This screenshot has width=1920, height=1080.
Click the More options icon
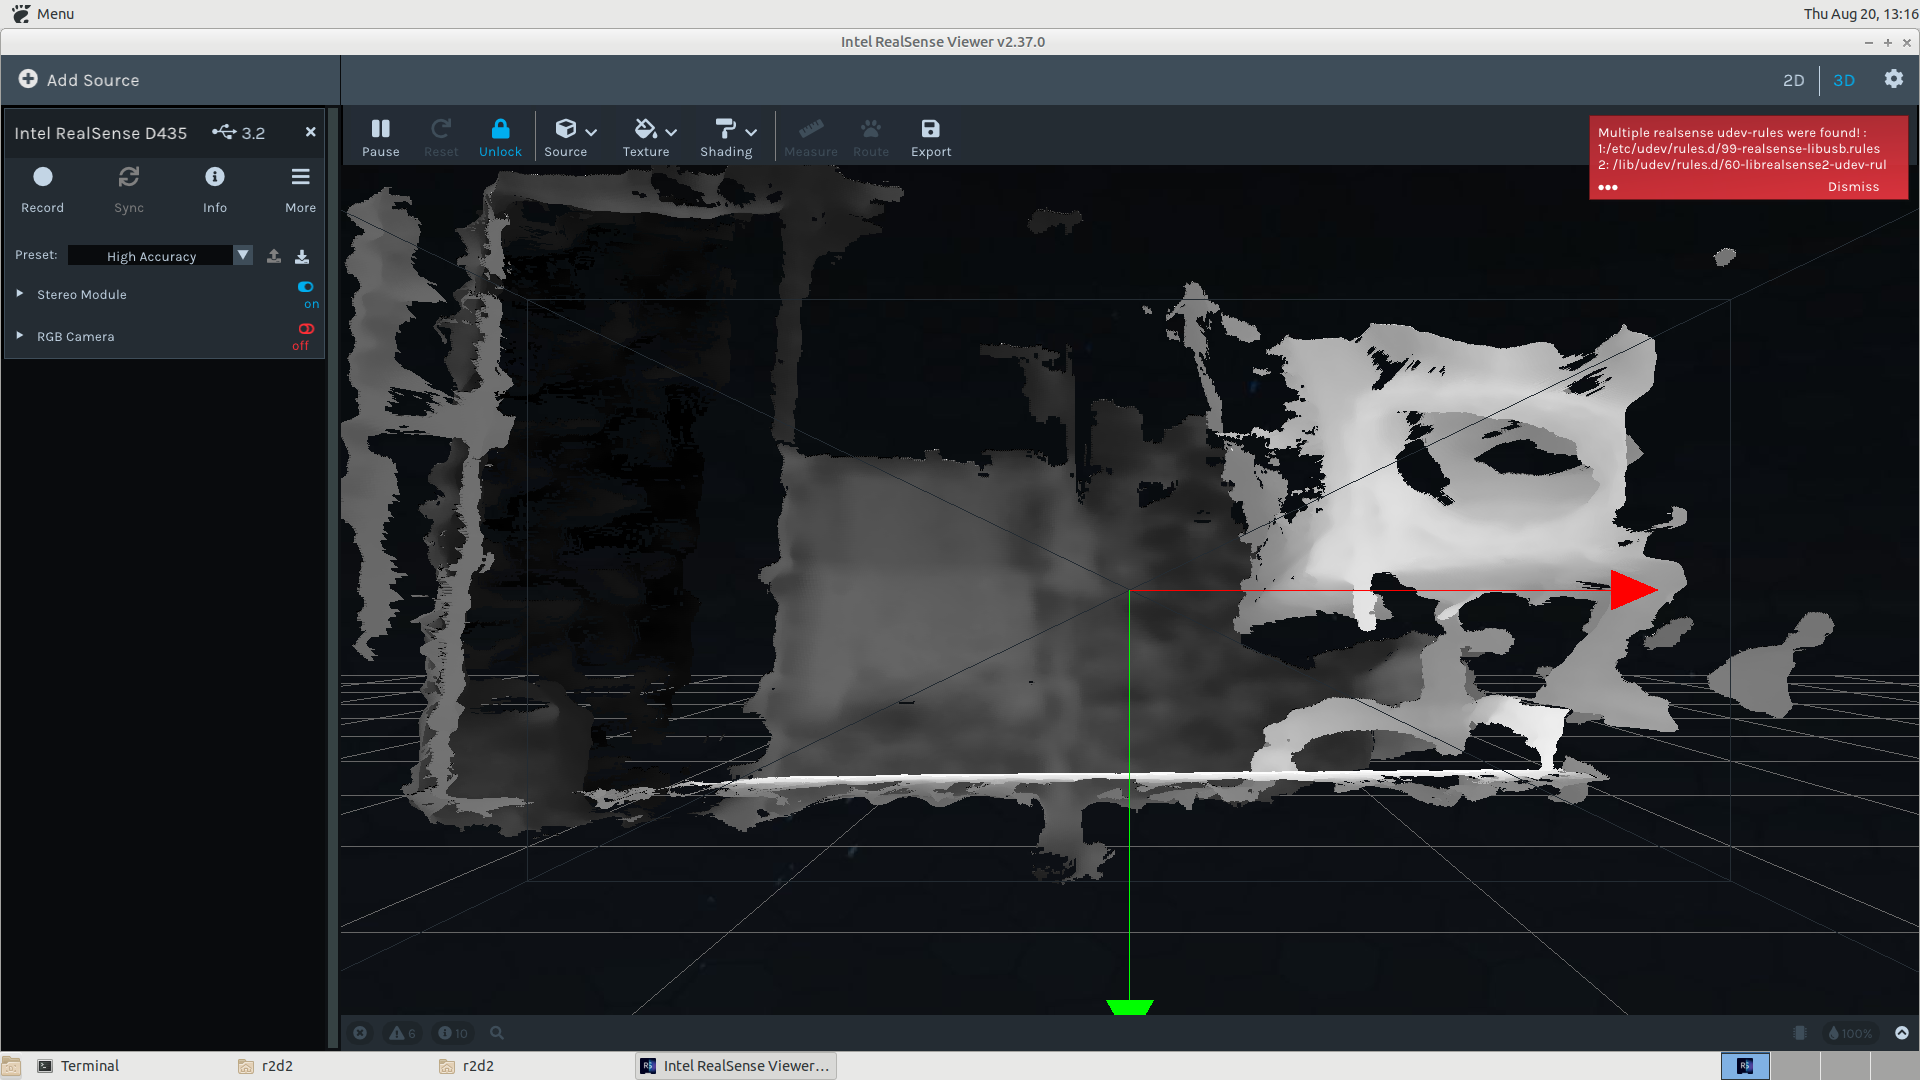click(x=299, y=176)
